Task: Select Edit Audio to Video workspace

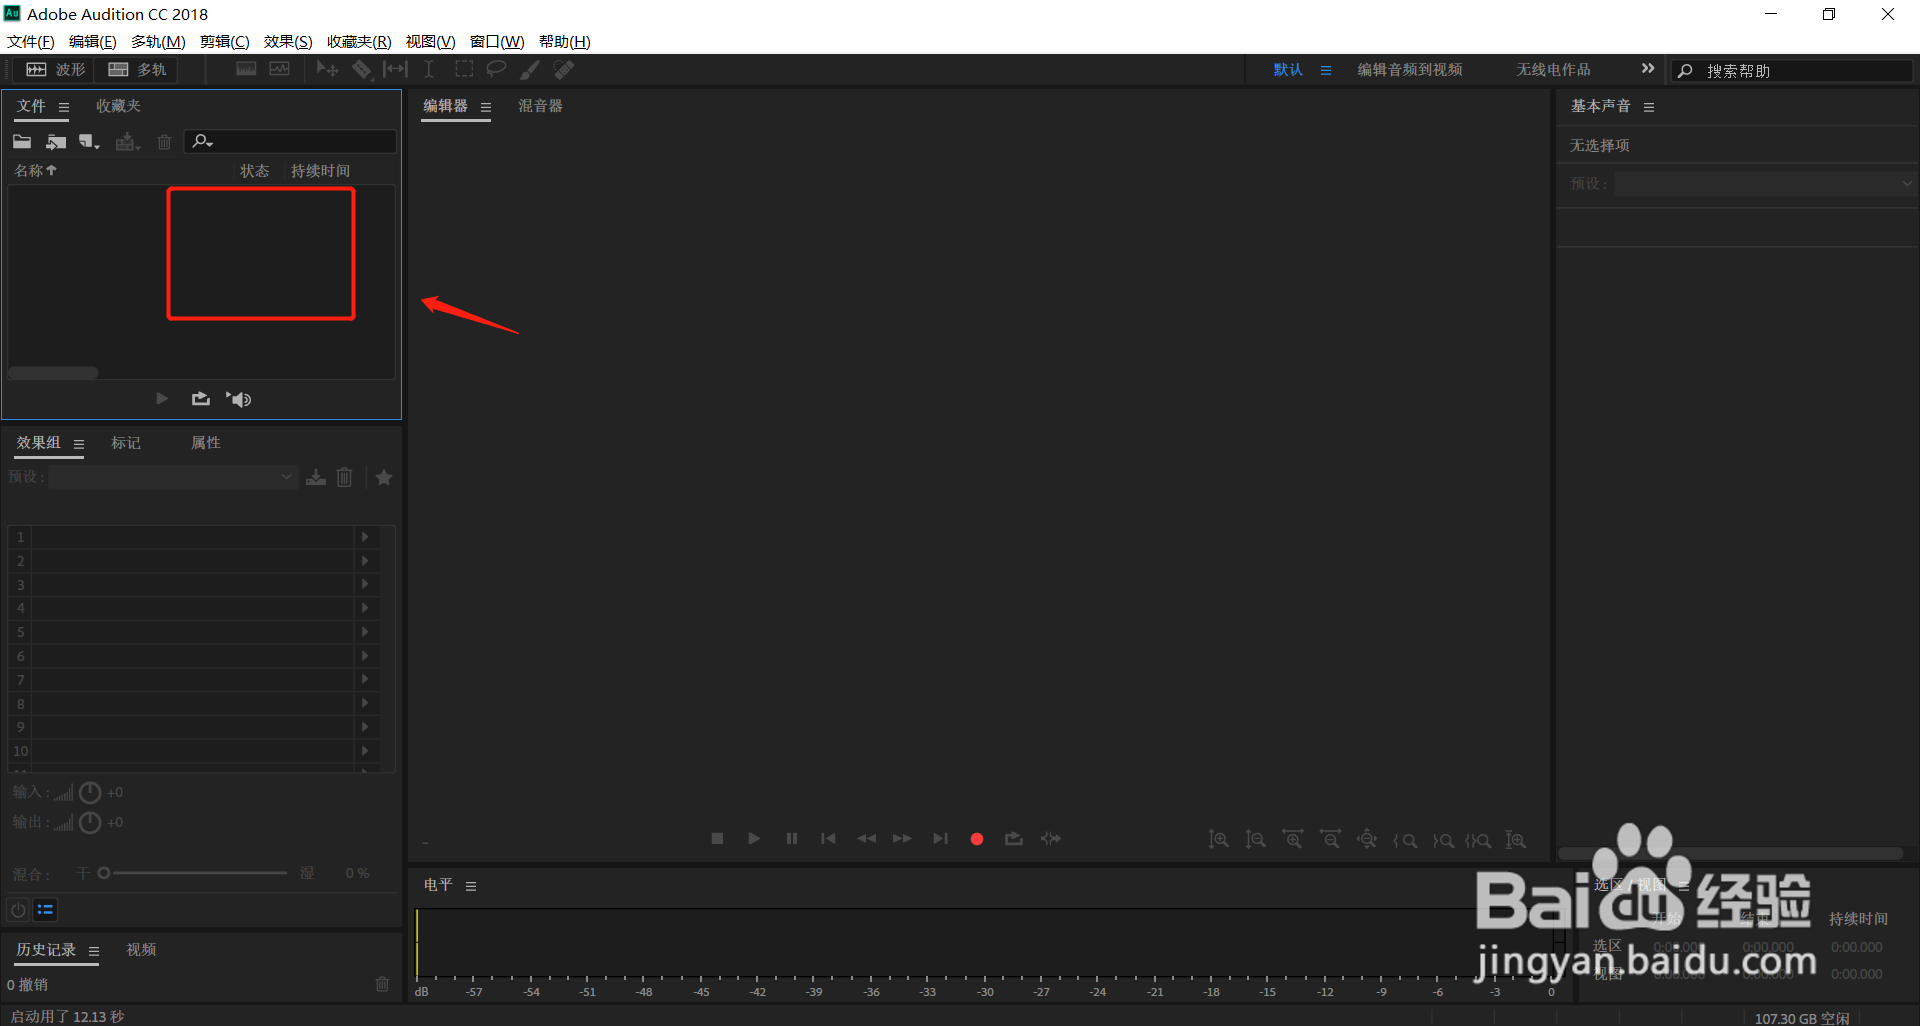Action: [1410, 70]
